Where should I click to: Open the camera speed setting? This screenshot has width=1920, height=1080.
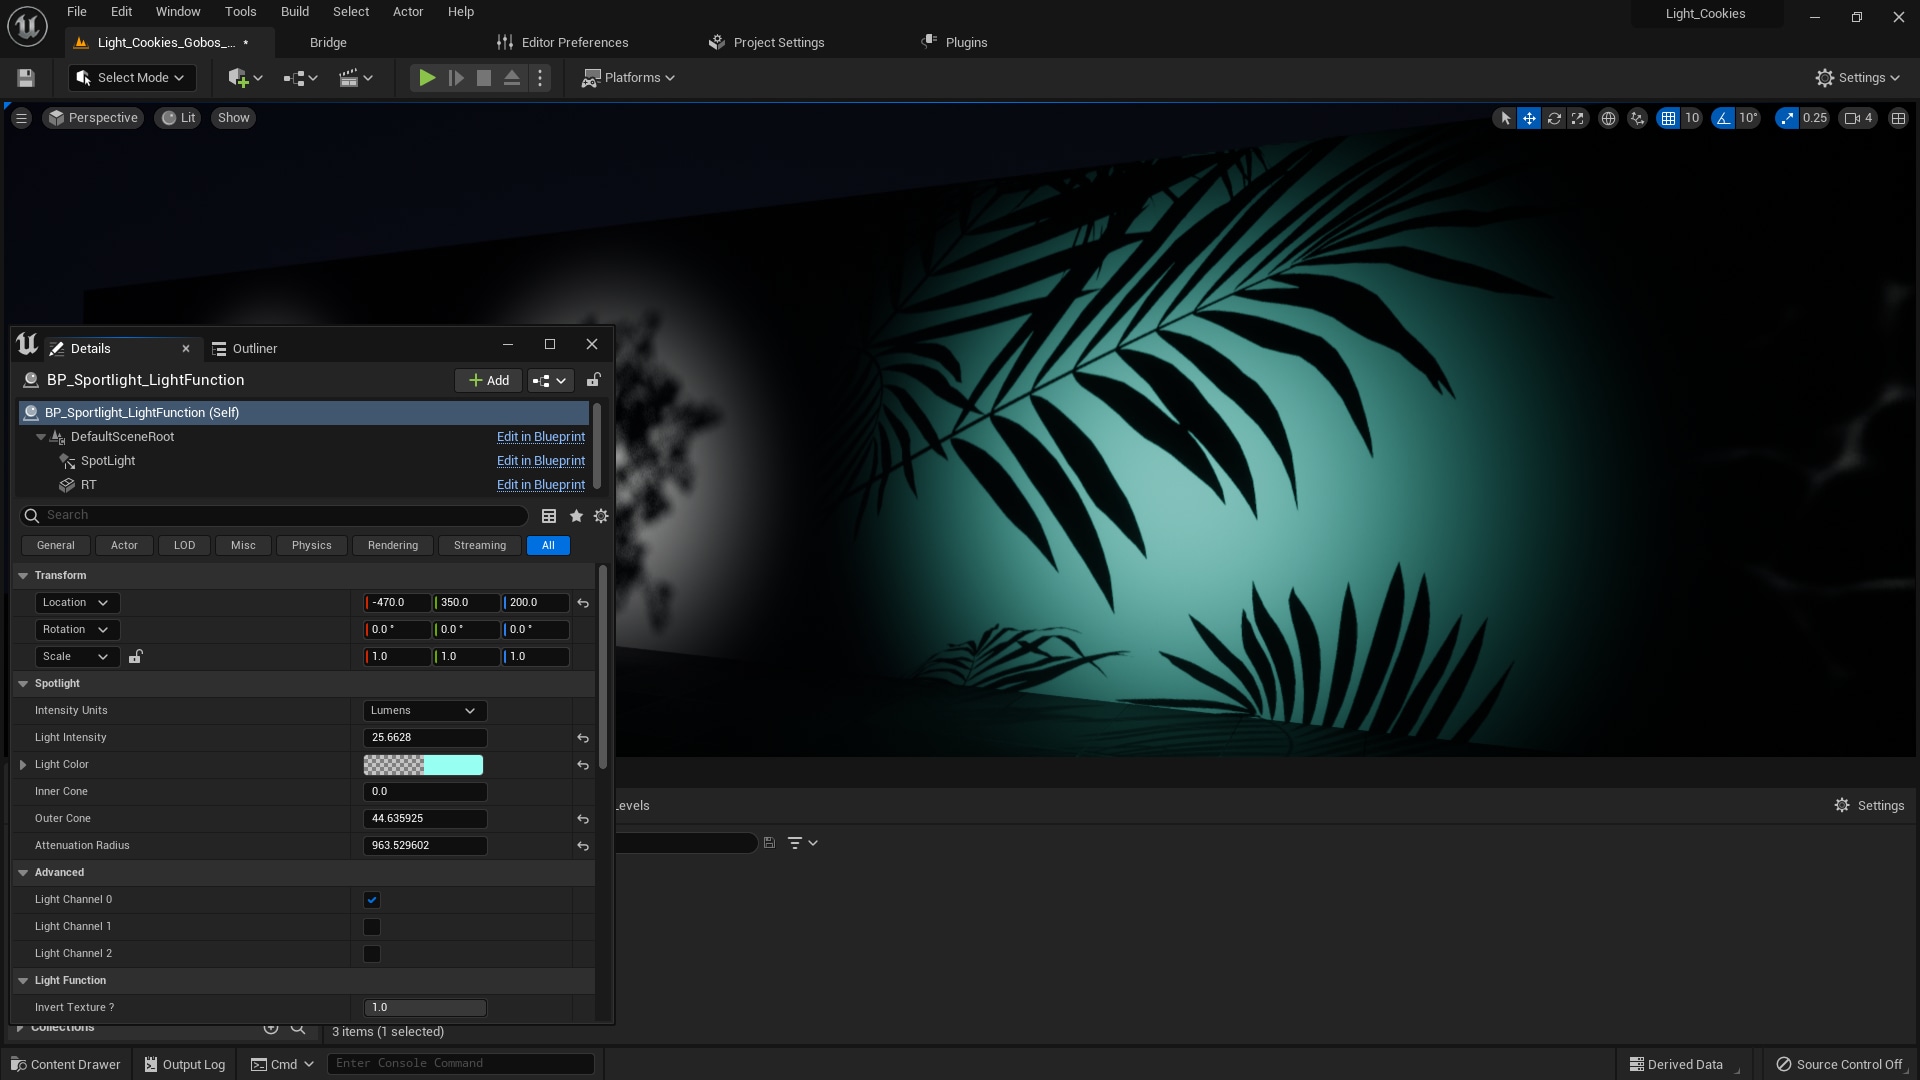pos(1858,118)
